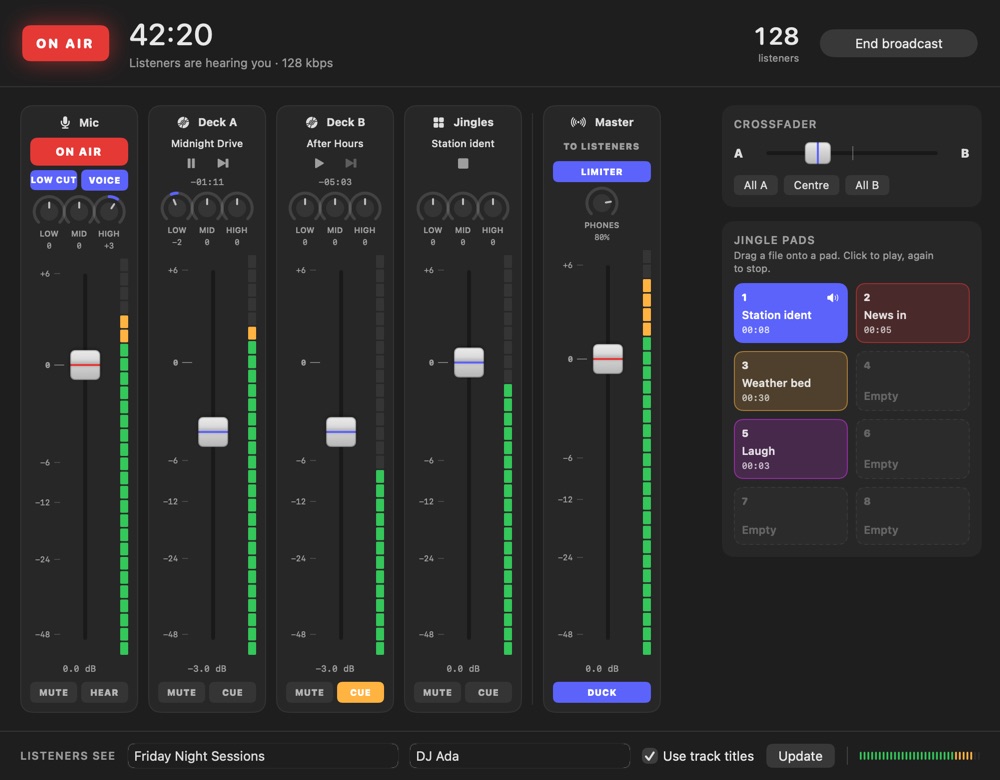Click Jingles LOW EQ knob
1000x780 pixels.
pyautogui.click(x=432, y=207)
